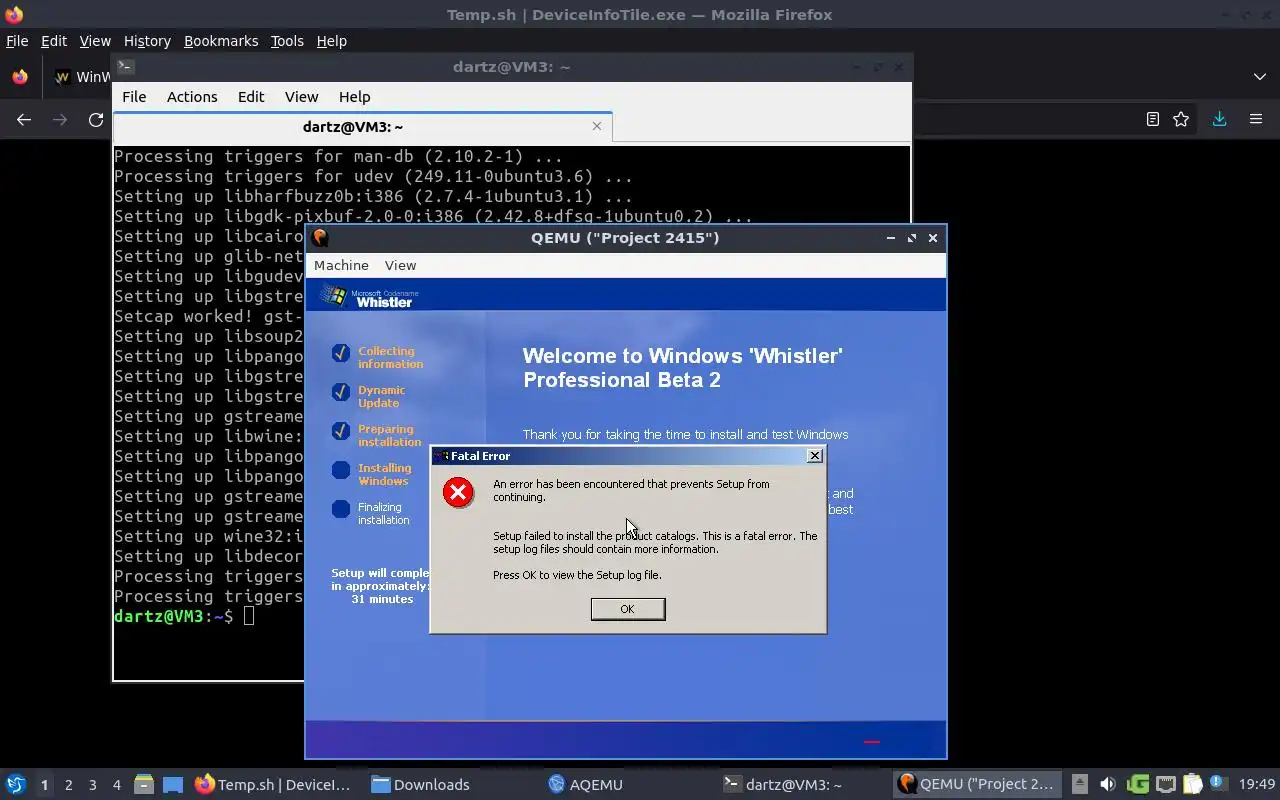The height and width of the screenshot is (800, 1280).
Task: Open the terminal's File menu
Action: [x=134, y=97]
